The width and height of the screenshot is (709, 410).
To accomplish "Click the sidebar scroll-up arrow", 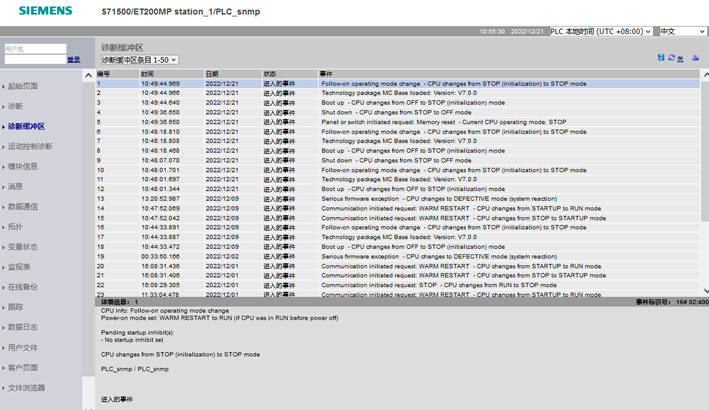I will point(88,75).
